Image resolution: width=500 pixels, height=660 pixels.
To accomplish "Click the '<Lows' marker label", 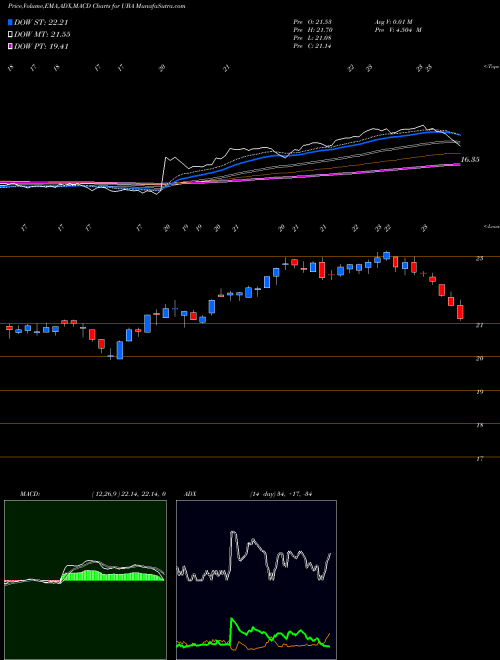I will 491,226.
